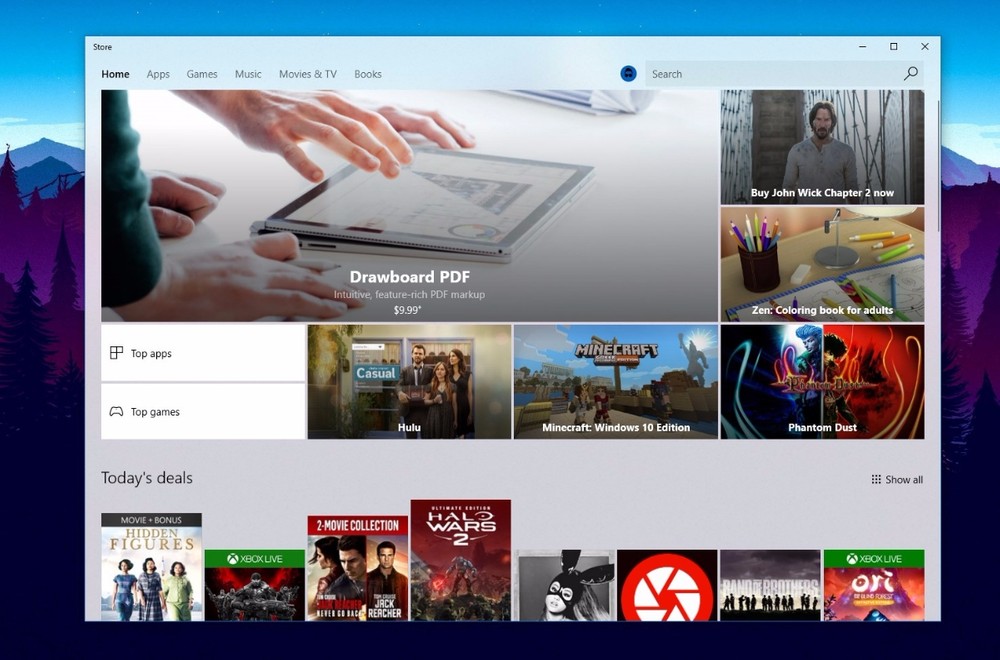Viewport: 1000px width, 660px height.
Task: Open the Halo Wars 2 deal
Action: pos(460,560)
